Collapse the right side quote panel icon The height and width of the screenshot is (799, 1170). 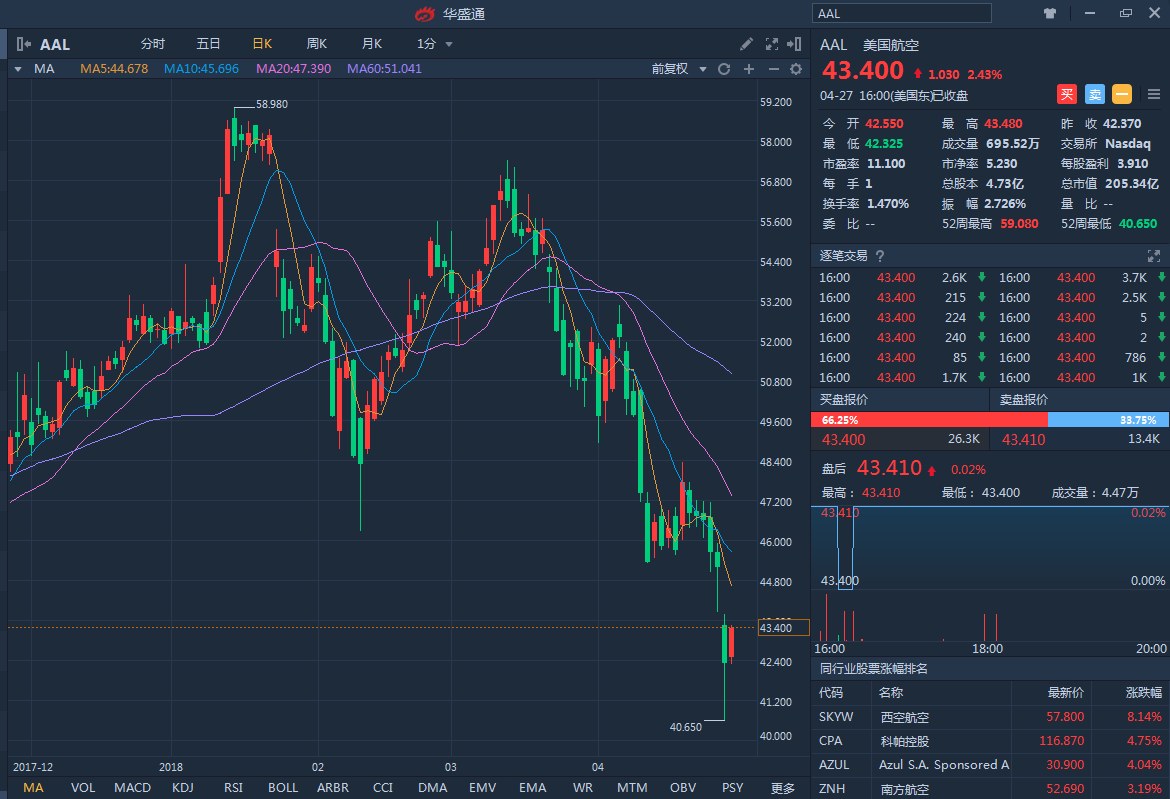pyautogui.click(x=795, y=44)
